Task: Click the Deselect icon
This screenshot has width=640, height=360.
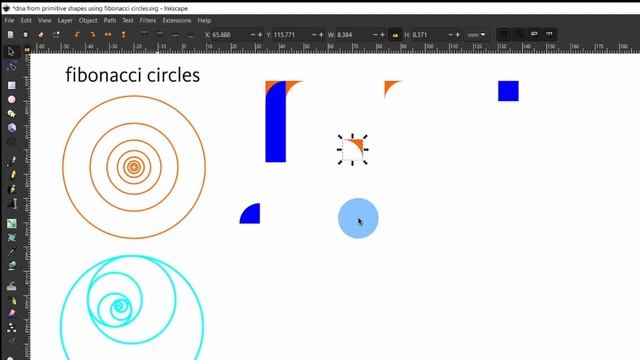Action: 40,35
